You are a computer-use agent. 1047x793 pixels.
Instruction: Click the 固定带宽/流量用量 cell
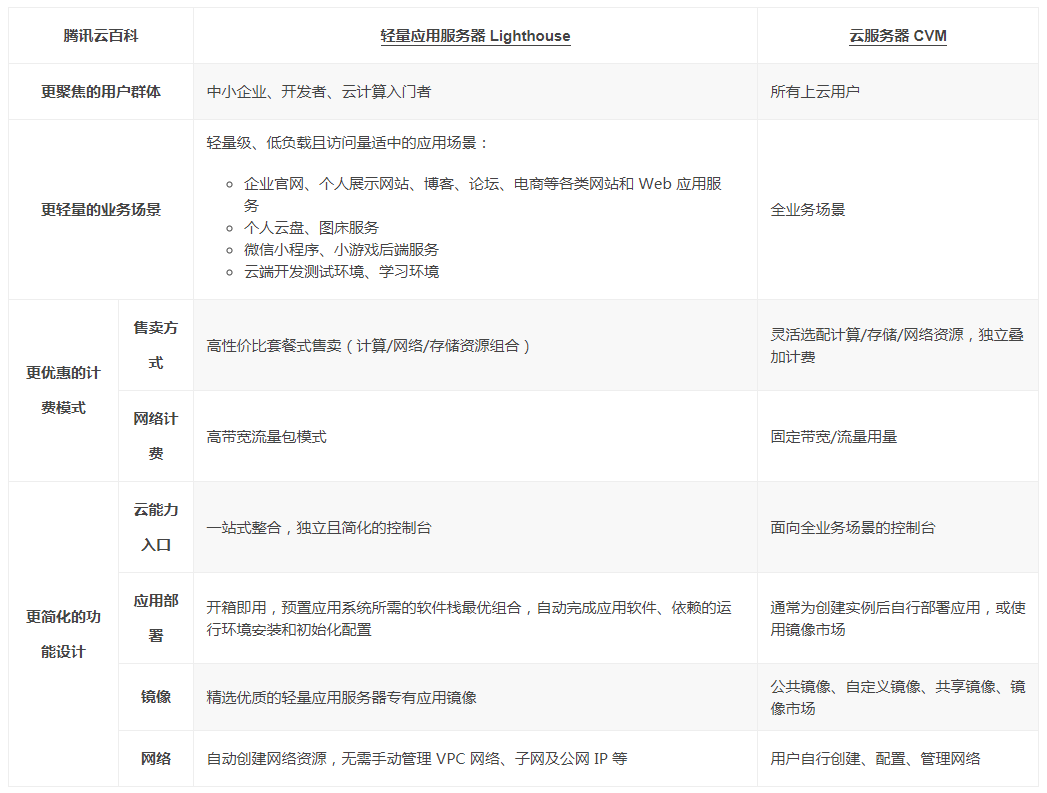tap(897, 436)
